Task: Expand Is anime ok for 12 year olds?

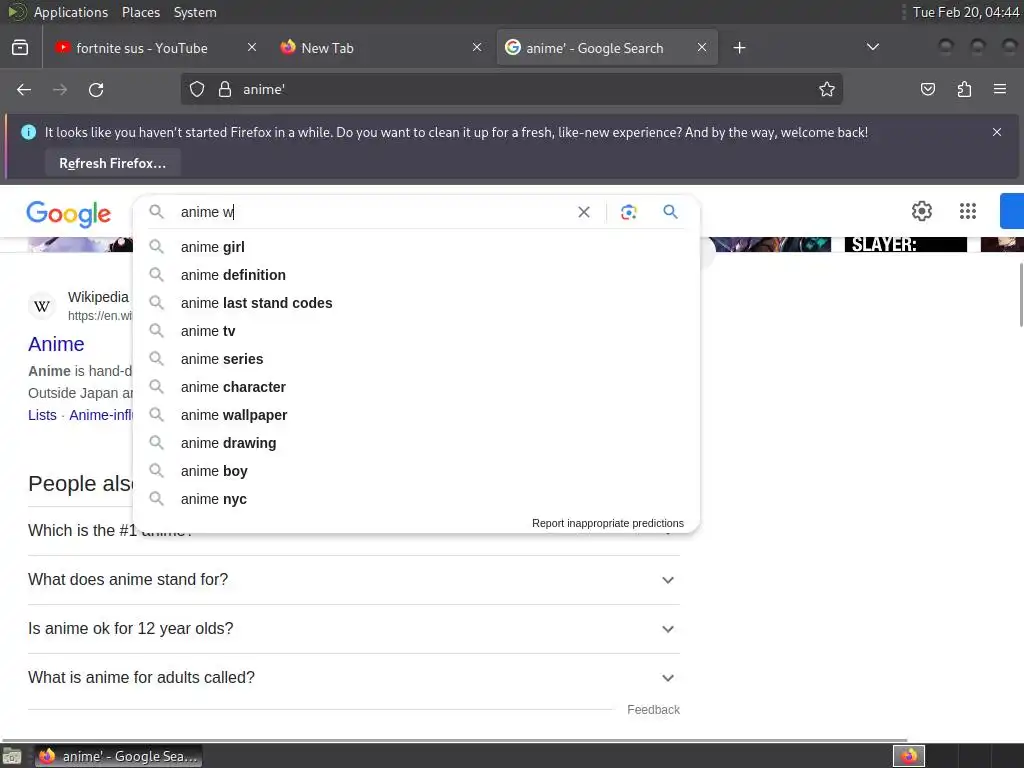Action: (353, 629)
